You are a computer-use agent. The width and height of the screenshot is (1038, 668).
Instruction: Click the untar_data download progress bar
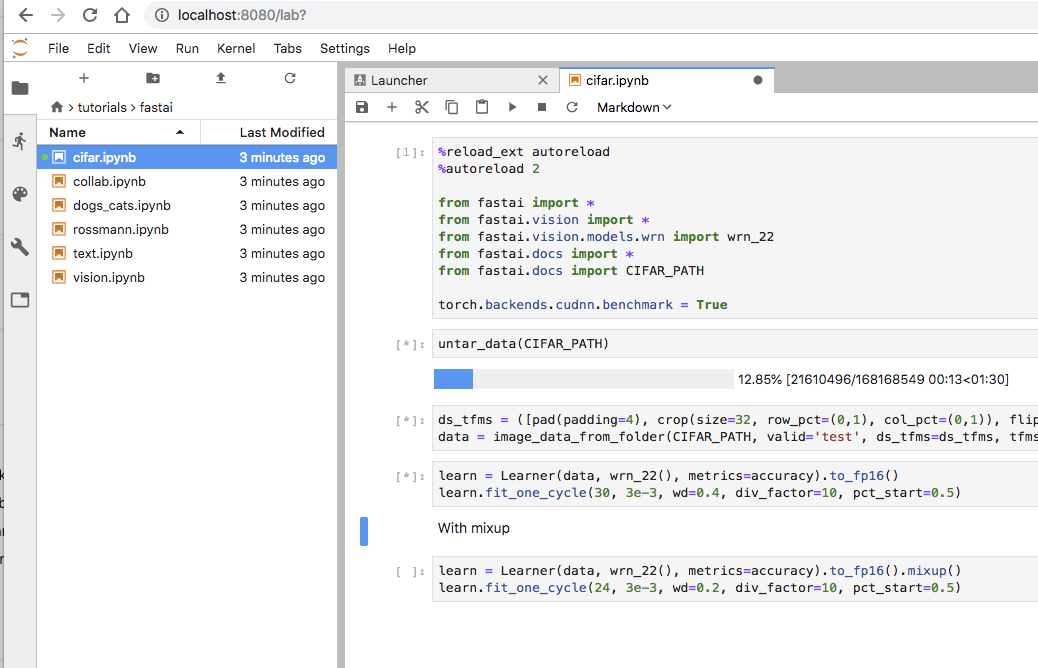(x=583, y=379)
